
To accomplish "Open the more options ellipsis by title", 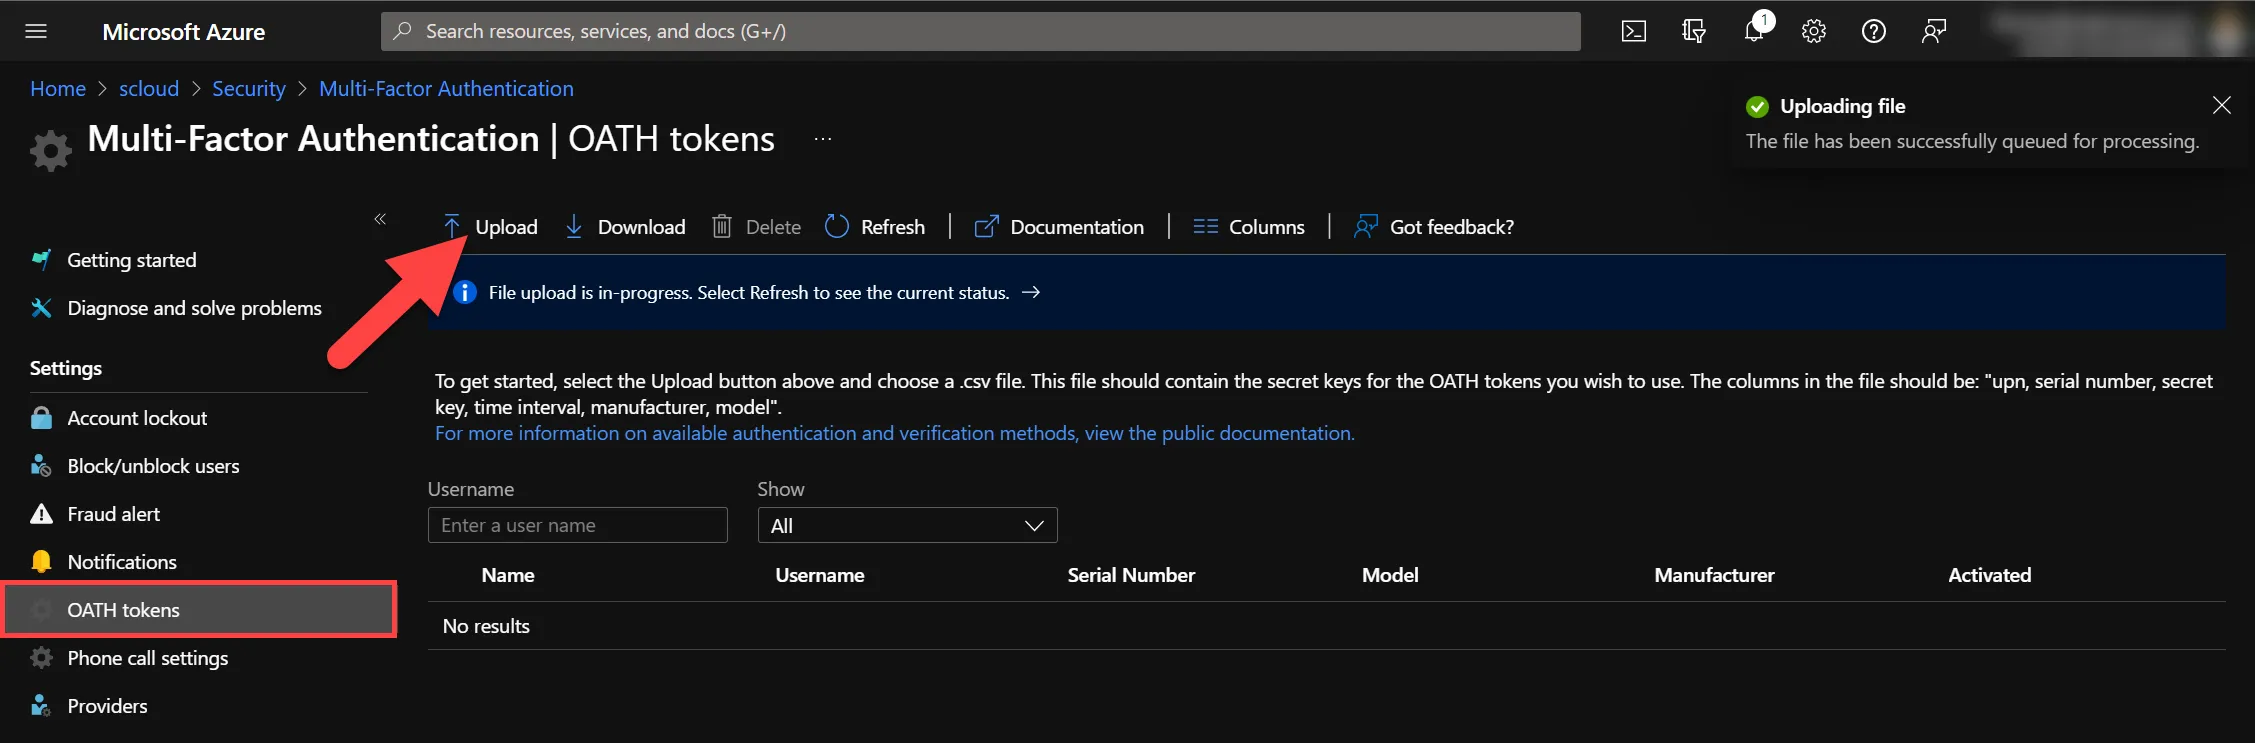I will coord(823,139).
